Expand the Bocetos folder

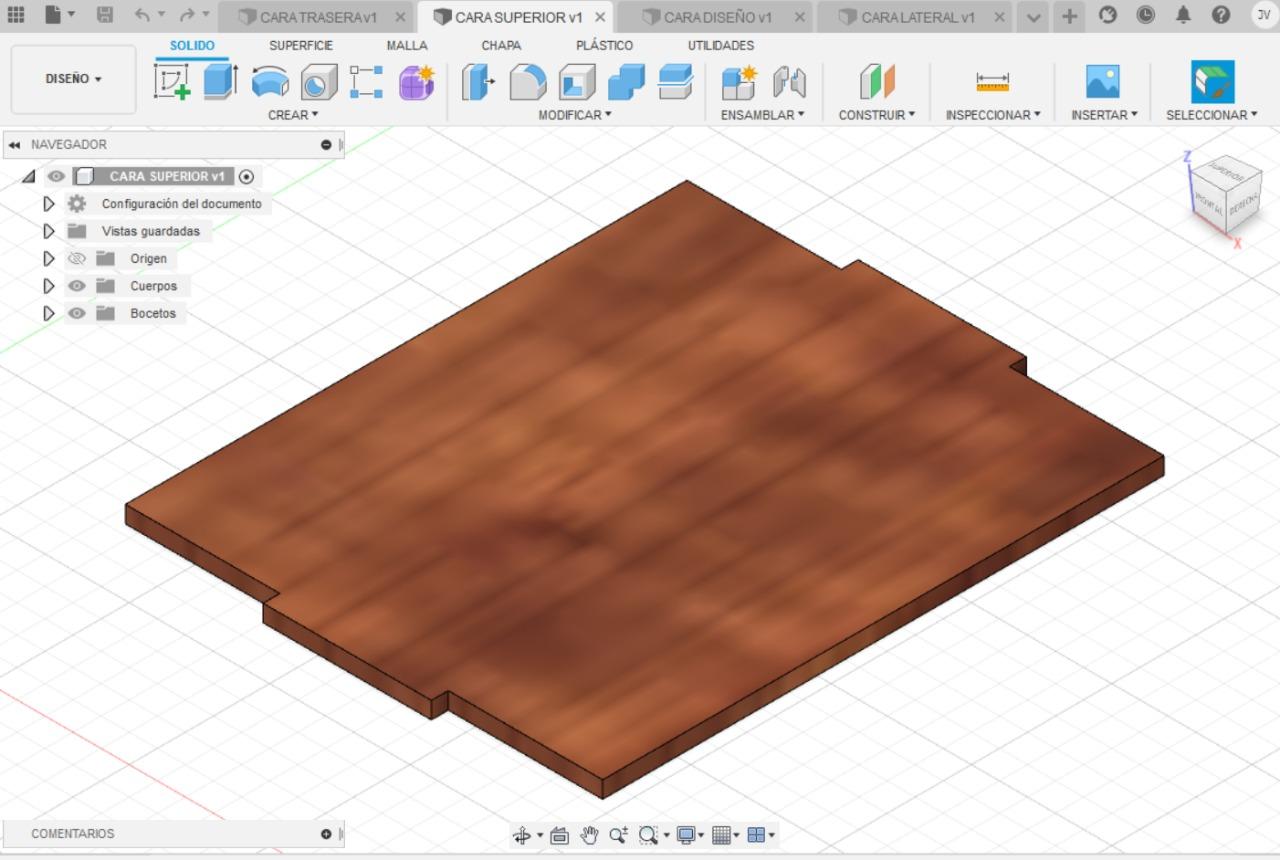click(48, 313)
